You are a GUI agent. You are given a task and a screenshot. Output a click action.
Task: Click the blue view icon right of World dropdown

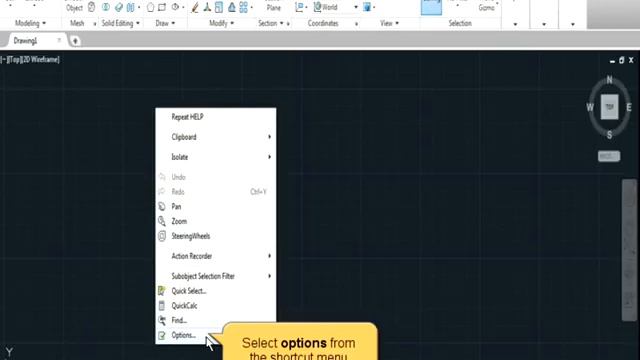[367, 7]
